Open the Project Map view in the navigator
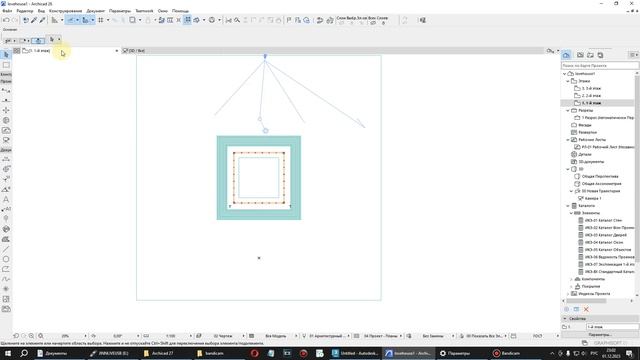640x360 pixels. (566, 55)
